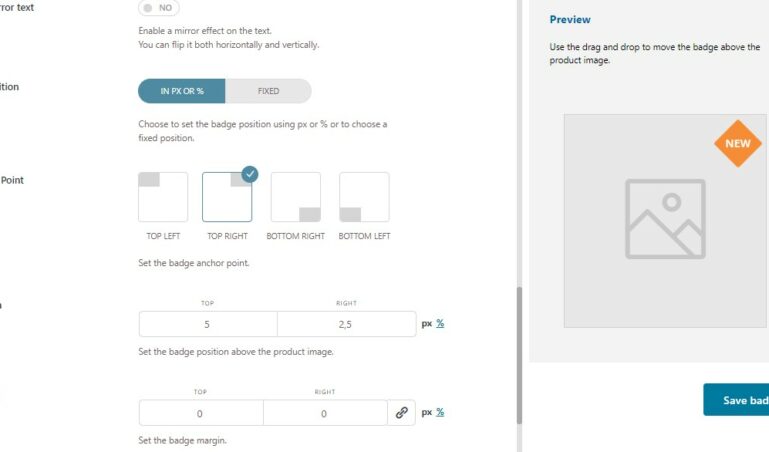Image resolution: width=769 pixels, height=452 pixels.
Task: Click the orange NEW badge in preview
Action: [x=738, y=144]
